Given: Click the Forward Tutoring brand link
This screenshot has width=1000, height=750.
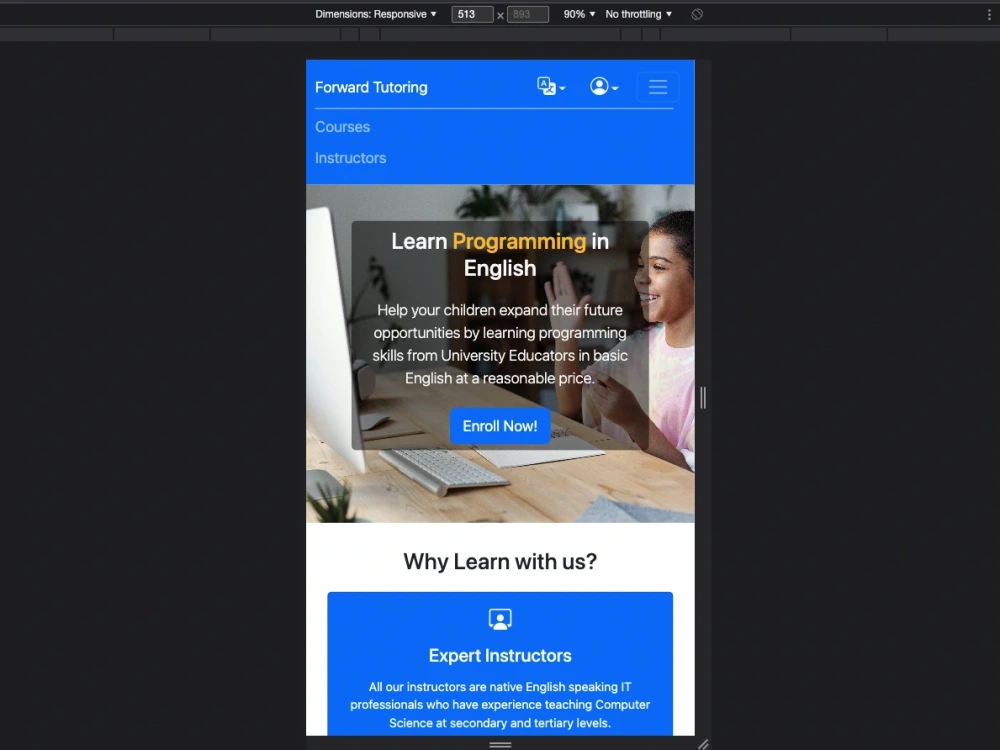Looking at the screenshot, I should 371,87.
